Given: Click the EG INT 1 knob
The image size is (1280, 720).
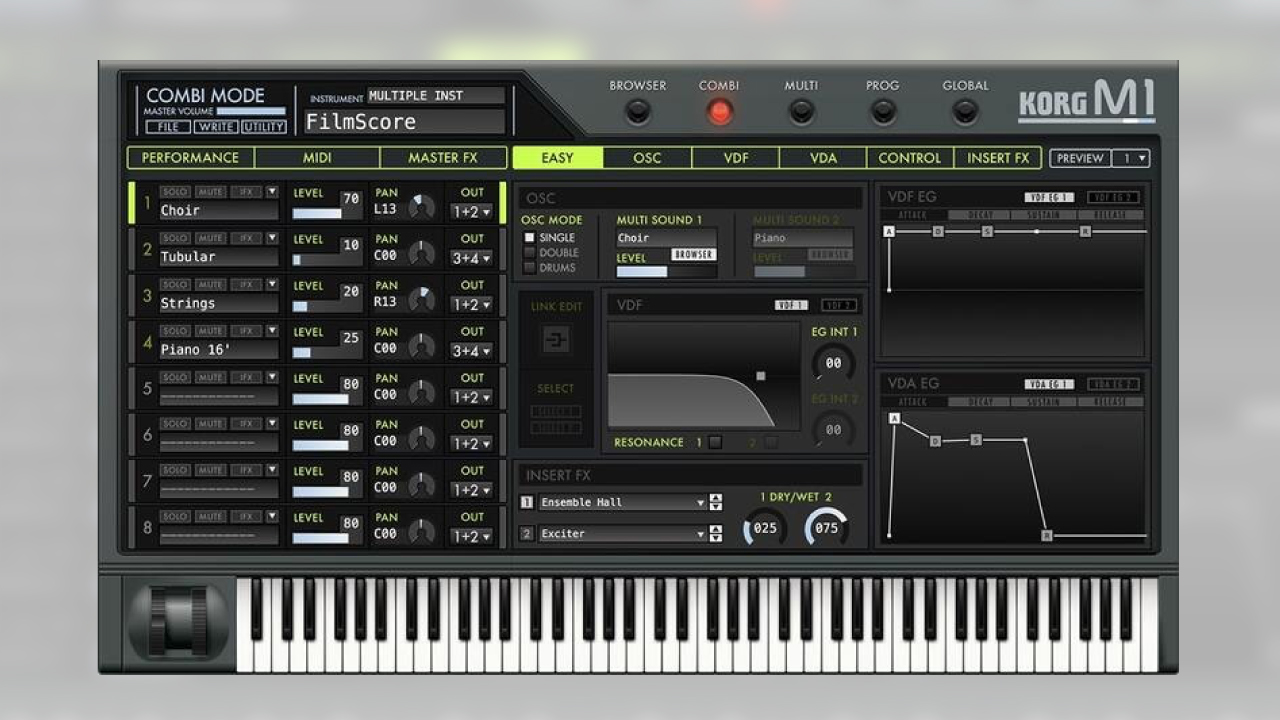Looking at the screenshot, I should click(x=832, y=361).
